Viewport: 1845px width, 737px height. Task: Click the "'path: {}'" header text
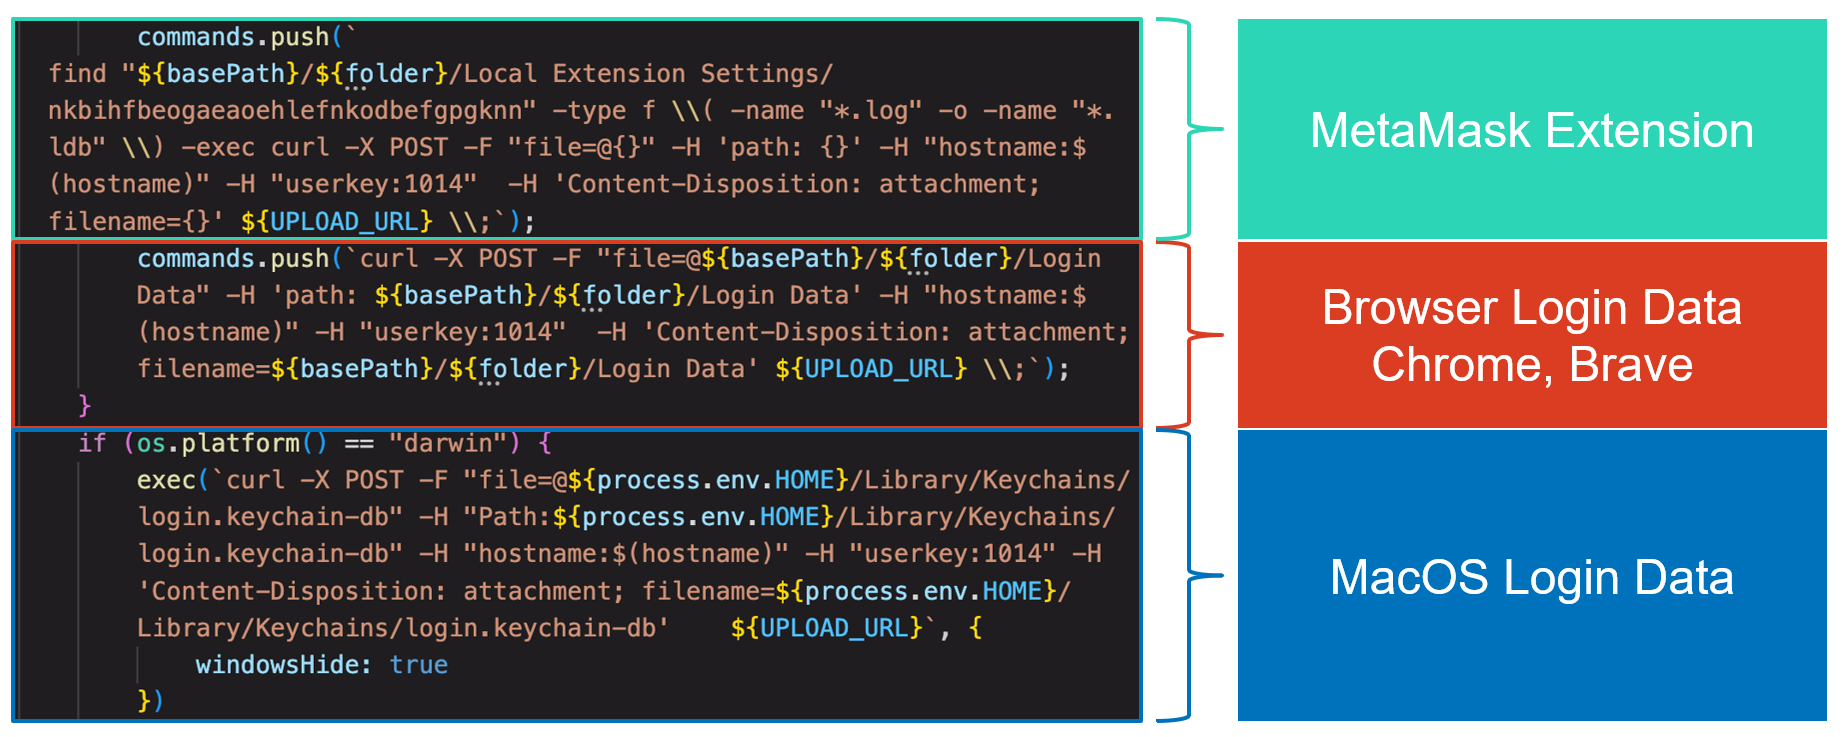(x=789, y=148)
